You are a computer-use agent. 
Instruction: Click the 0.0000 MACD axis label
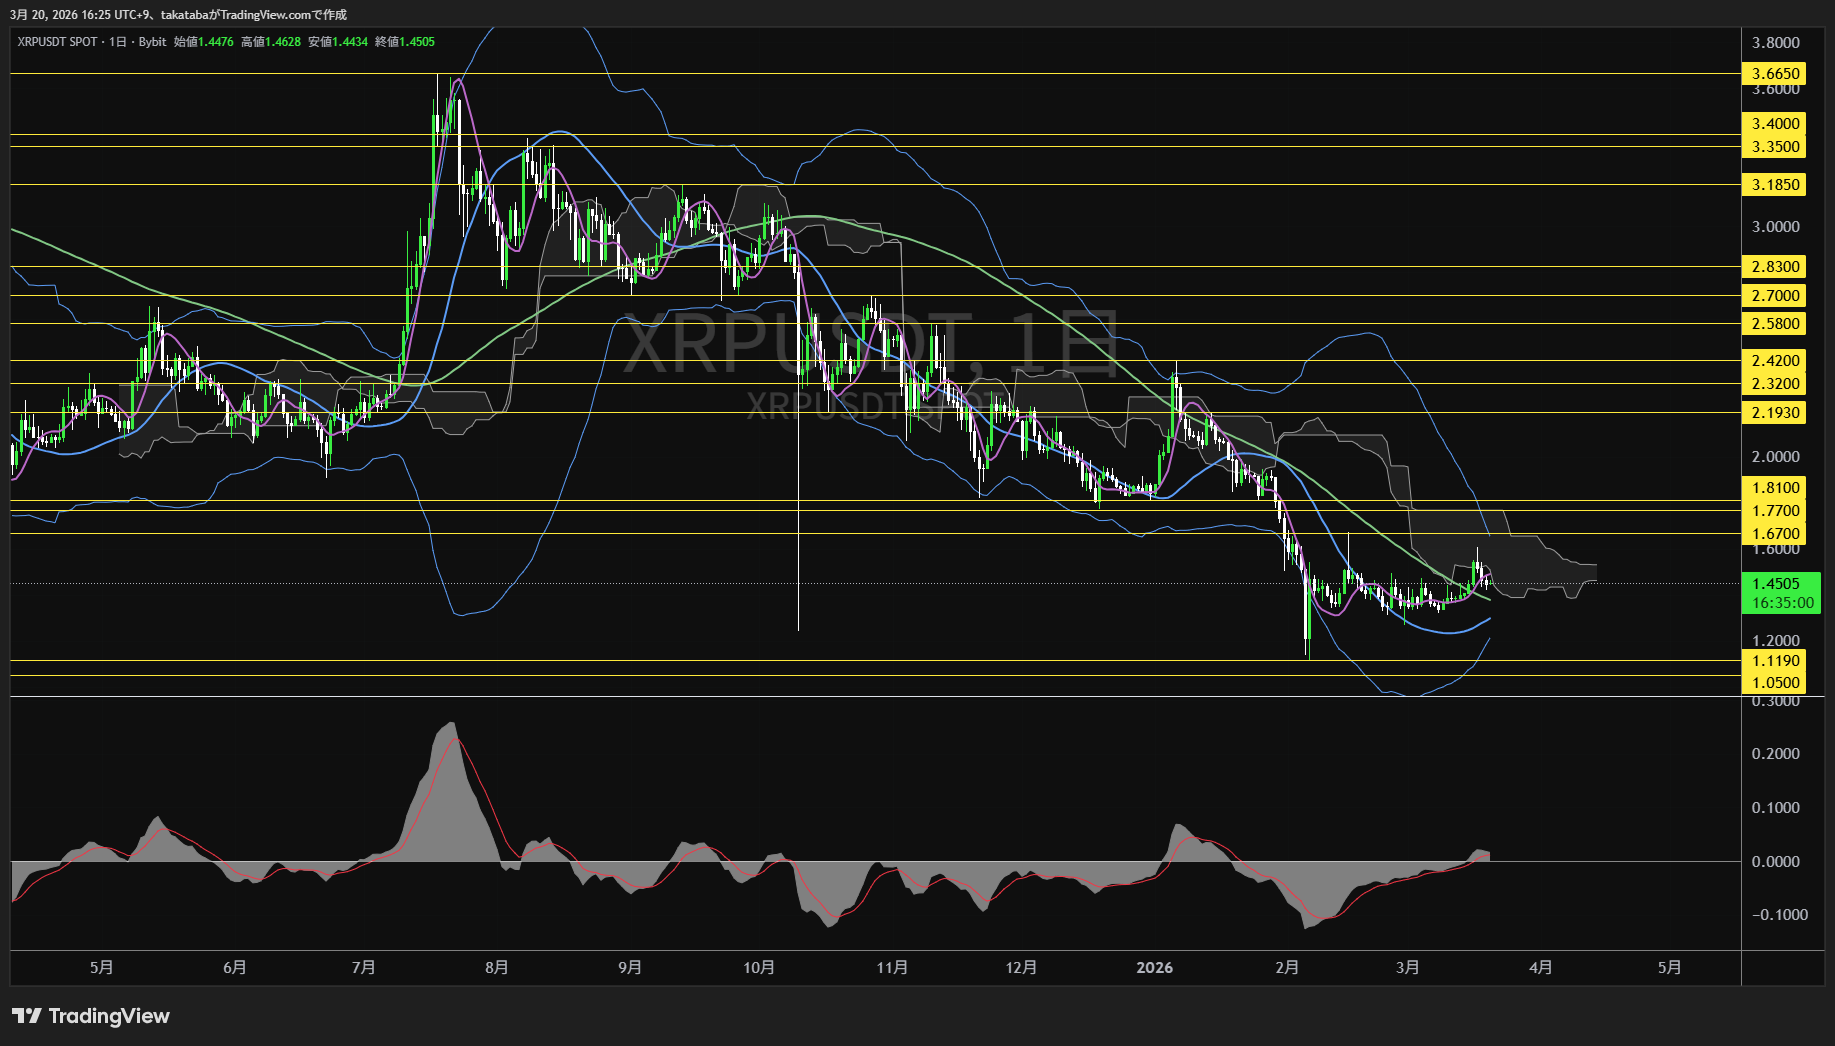pyautogui.click(x=1775, y=862)
